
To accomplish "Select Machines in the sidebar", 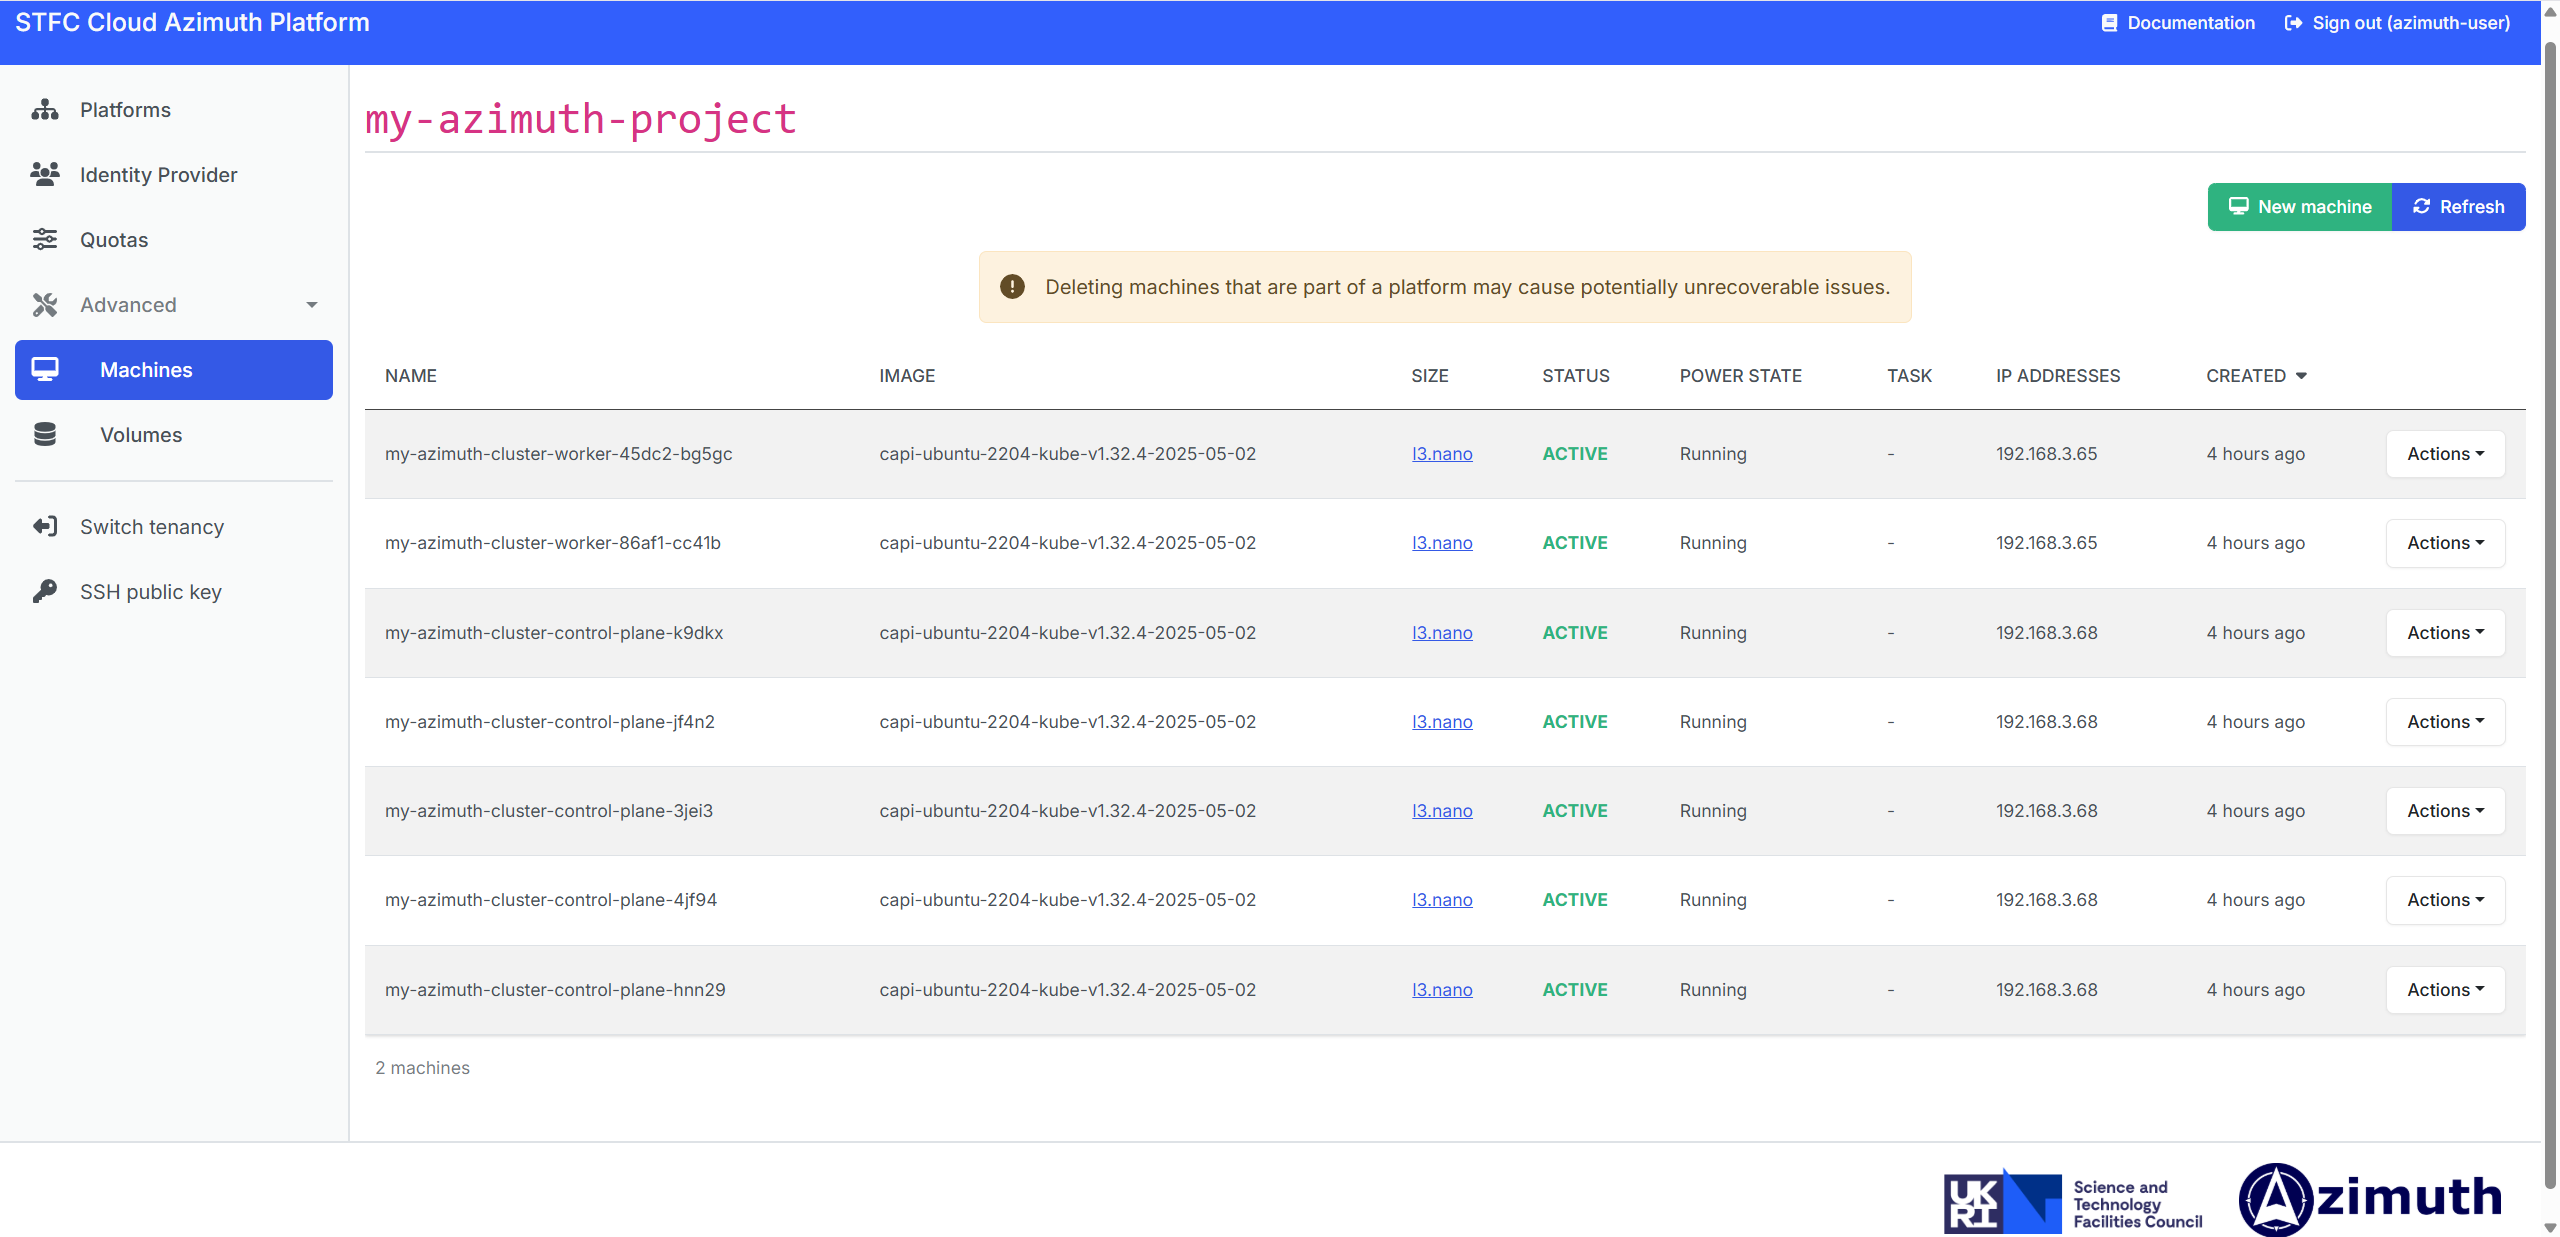I will click(174, 370).
